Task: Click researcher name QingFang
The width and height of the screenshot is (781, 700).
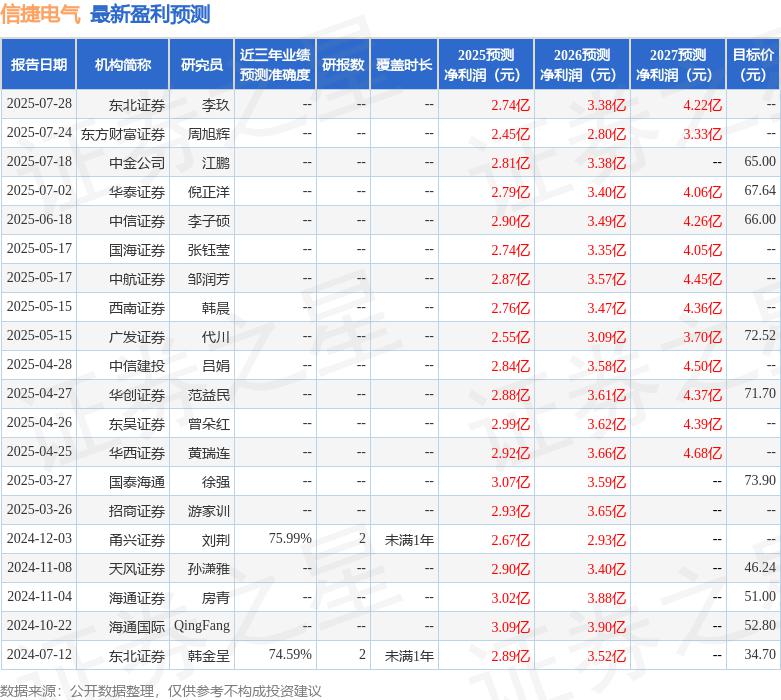Action: coord(202,626)
